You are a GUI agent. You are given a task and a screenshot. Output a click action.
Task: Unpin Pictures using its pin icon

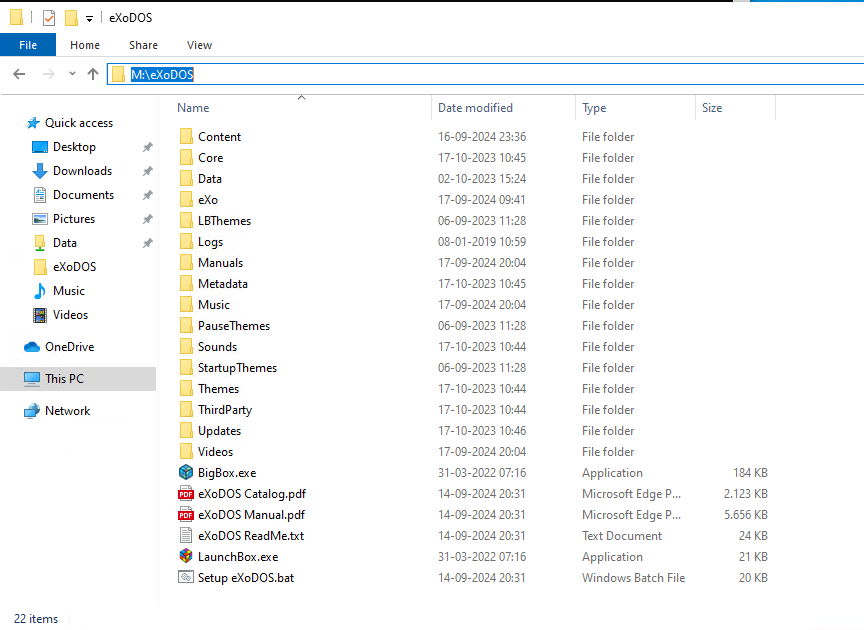tap(148, 219)
